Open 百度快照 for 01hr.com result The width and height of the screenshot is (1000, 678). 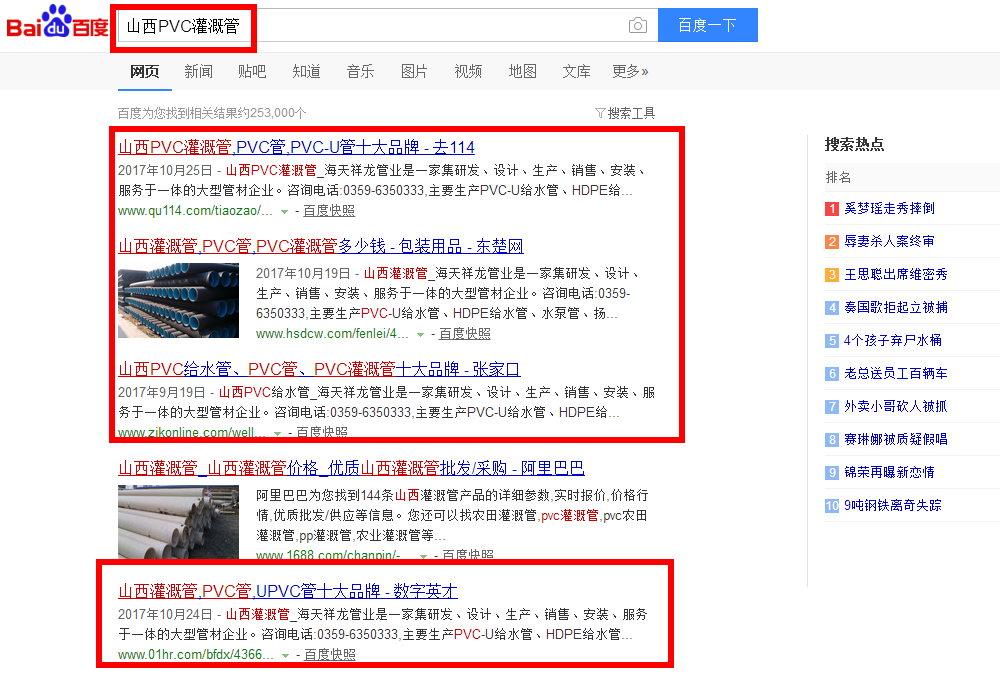tap(330, 654)
